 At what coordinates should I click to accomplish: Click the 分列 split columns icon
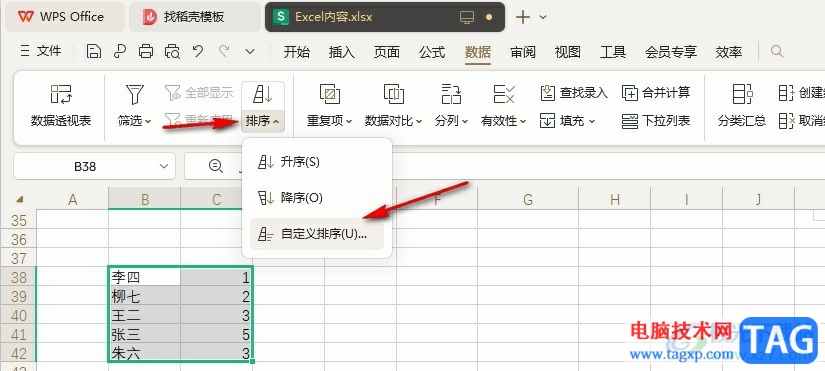pyautogui.click(x=451, y=94)
